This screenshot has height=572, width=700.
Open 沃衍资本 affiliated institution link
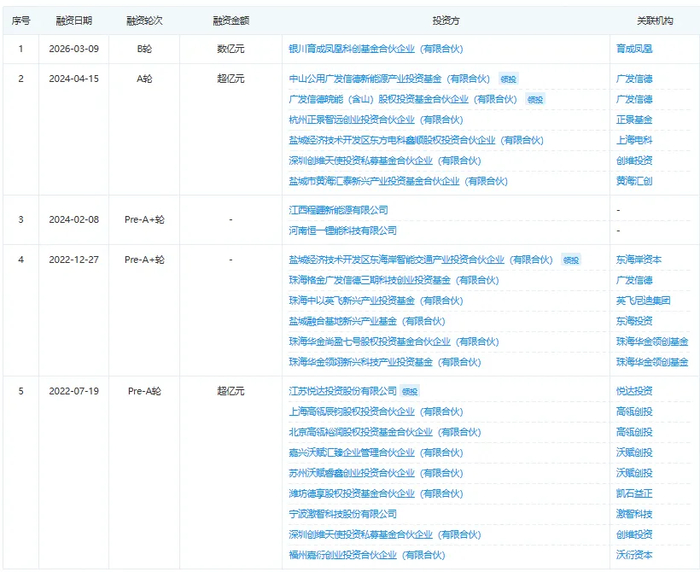[634, 555]
